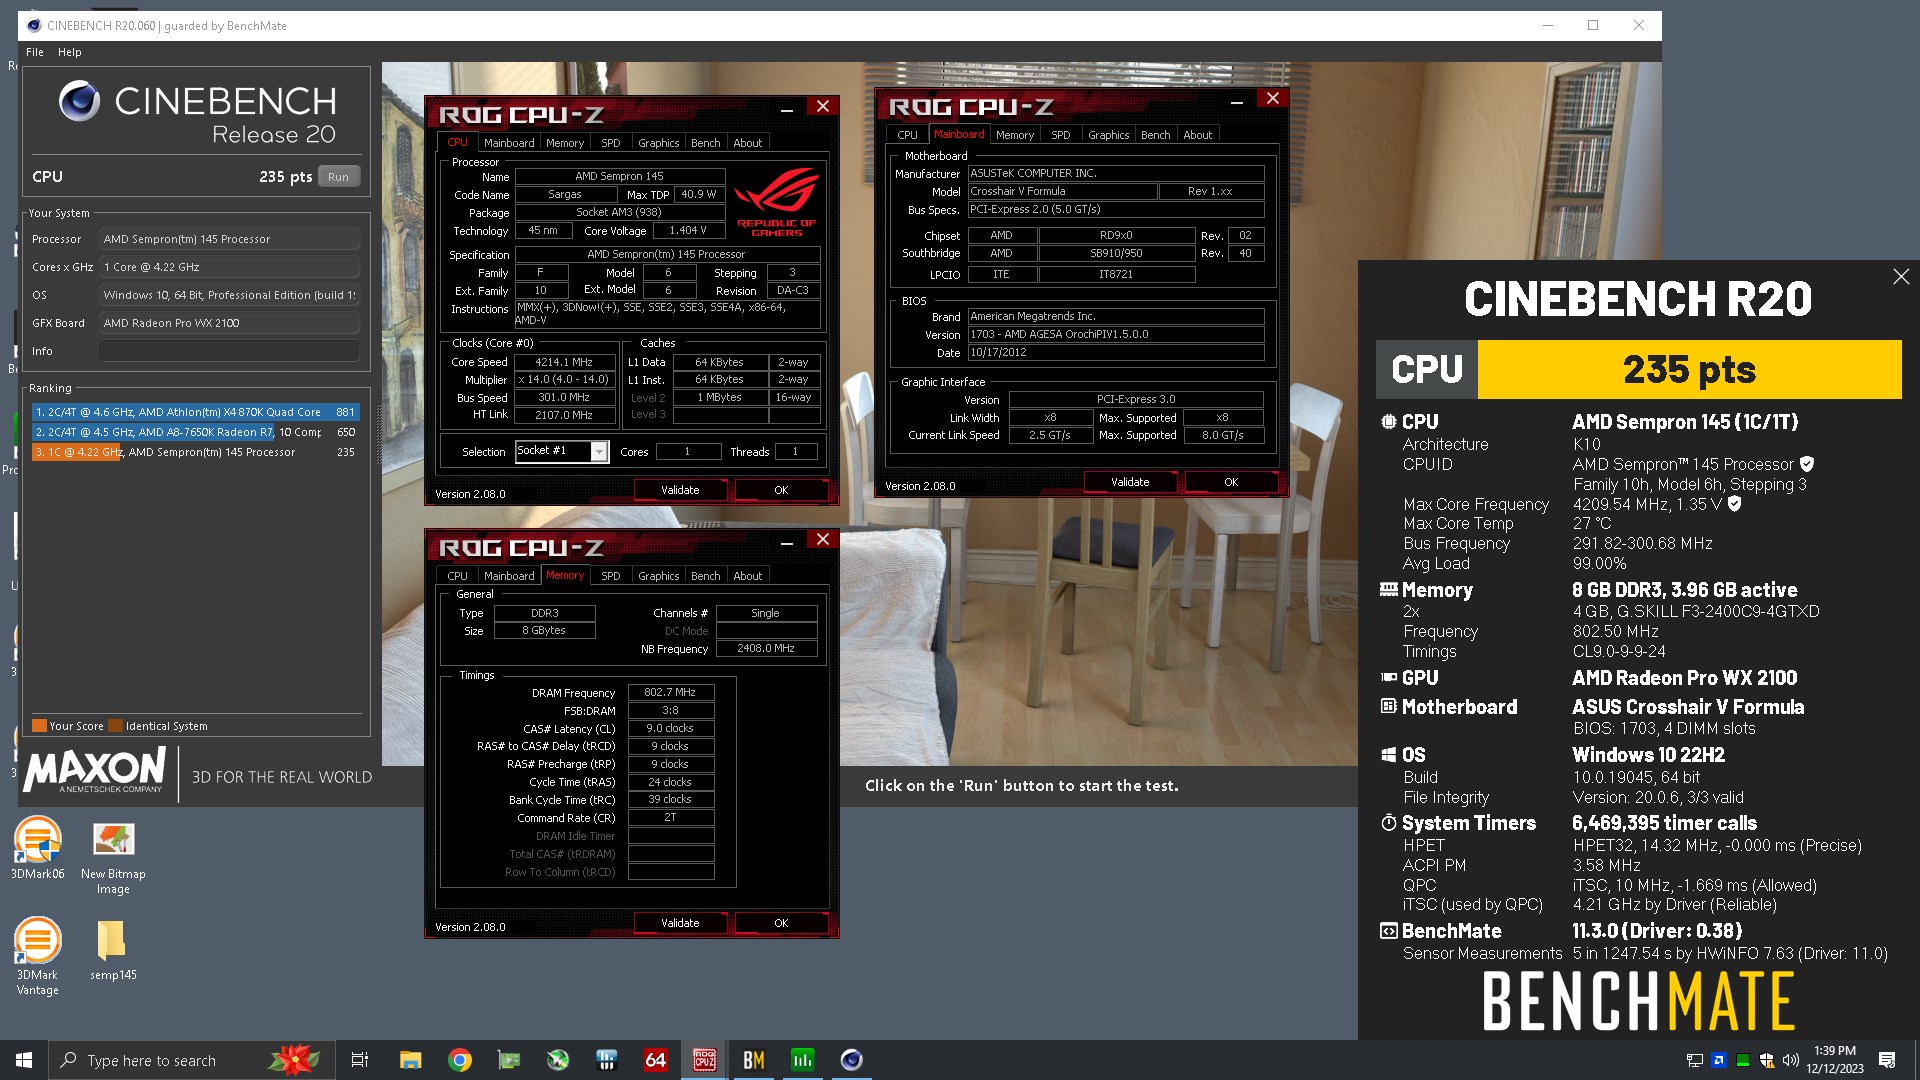Switch to Cinebench from the taskbar
The height and width of the screenshot is (1080, 1920).
[x=851, y=1060]
